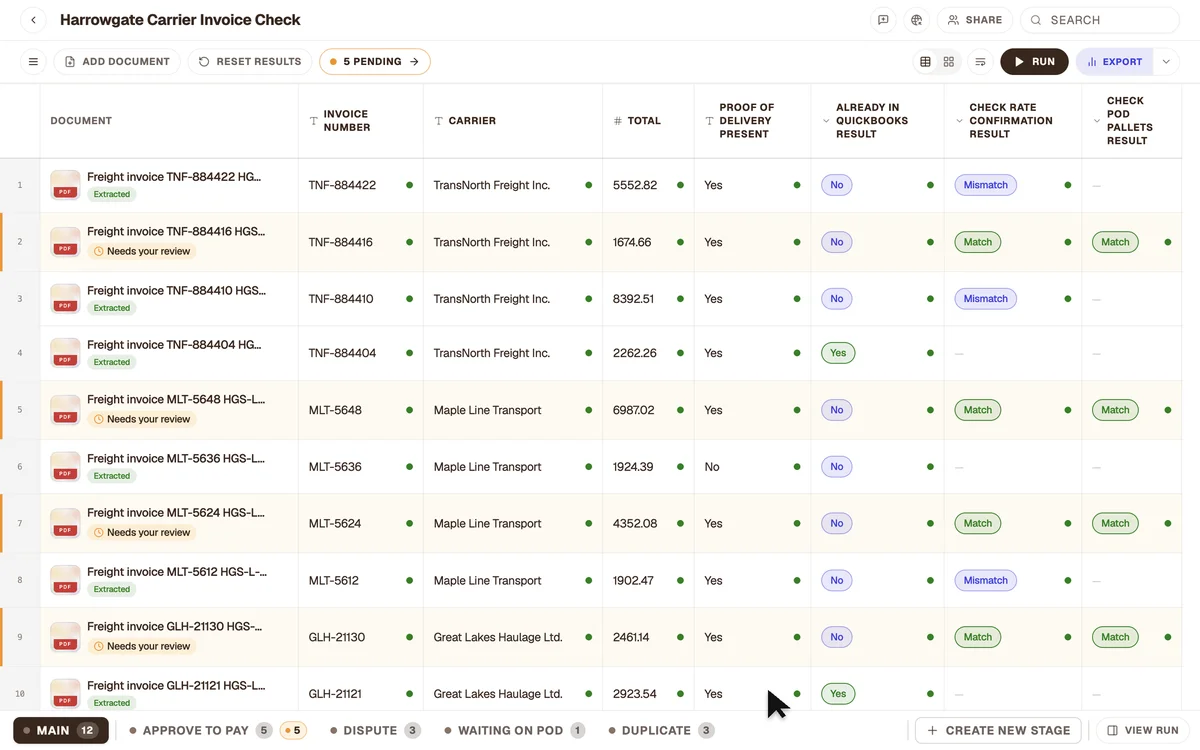
Task: Click the PDF icon for MLT-5612 invoice
Action: point(65,580)
